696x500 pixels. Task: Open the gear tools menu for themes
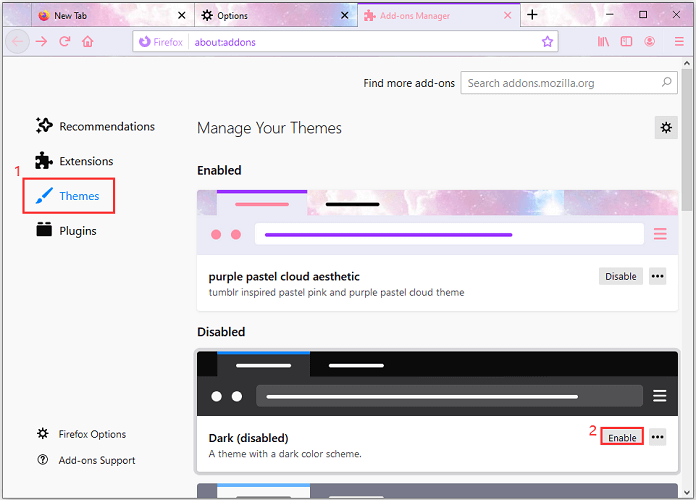click(x=666, y=128)
